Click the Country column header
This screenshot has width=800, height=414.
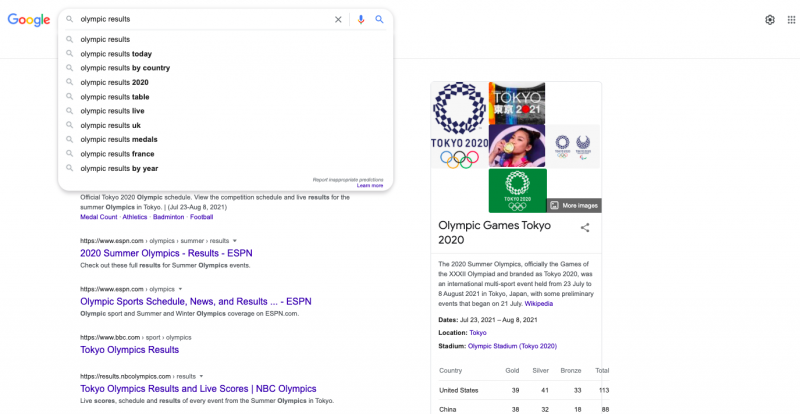coord(451,371)
